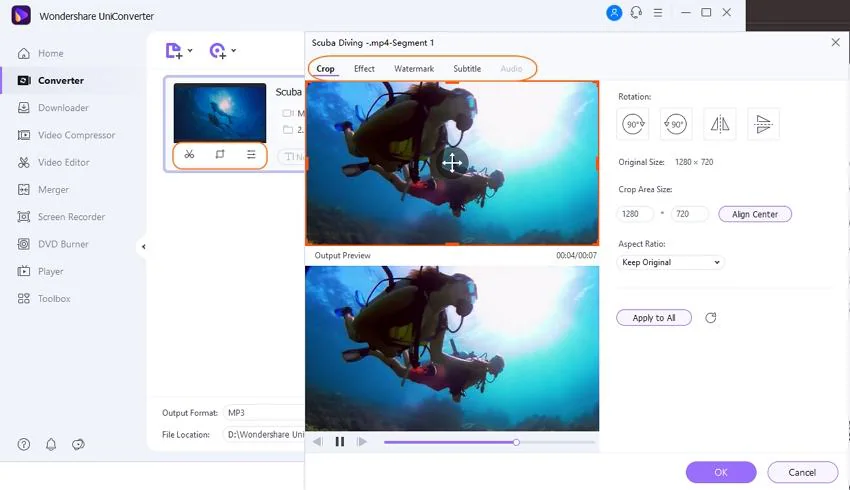Open the Downloader section
The width and height of the screenshot is (850, 490).
tap(53, 107)
